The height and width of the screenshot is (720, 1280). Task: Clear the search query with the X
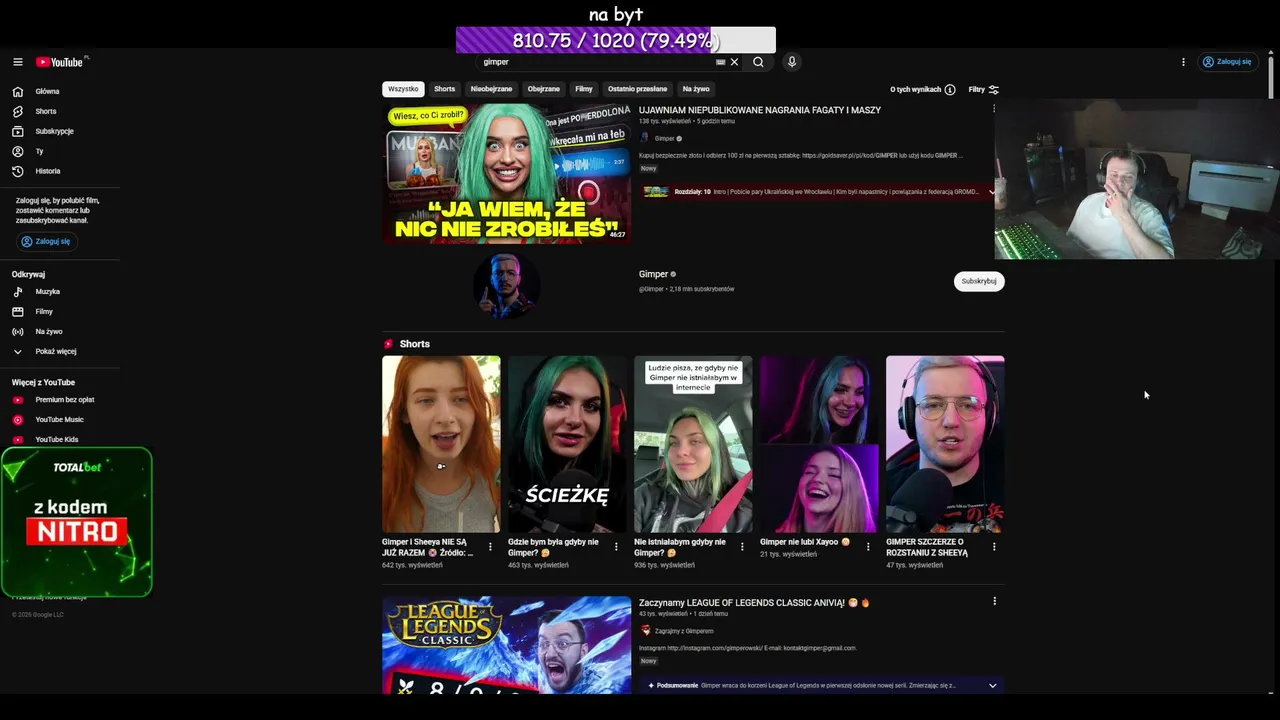click(x=734, y=62)
